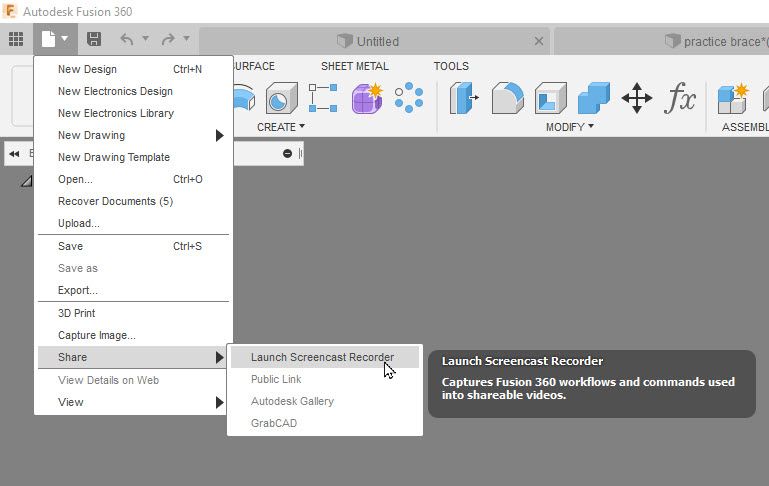The image size is (769, 486).
Task: Open the TOOLS ribbon tab
Action: (451, 66)
